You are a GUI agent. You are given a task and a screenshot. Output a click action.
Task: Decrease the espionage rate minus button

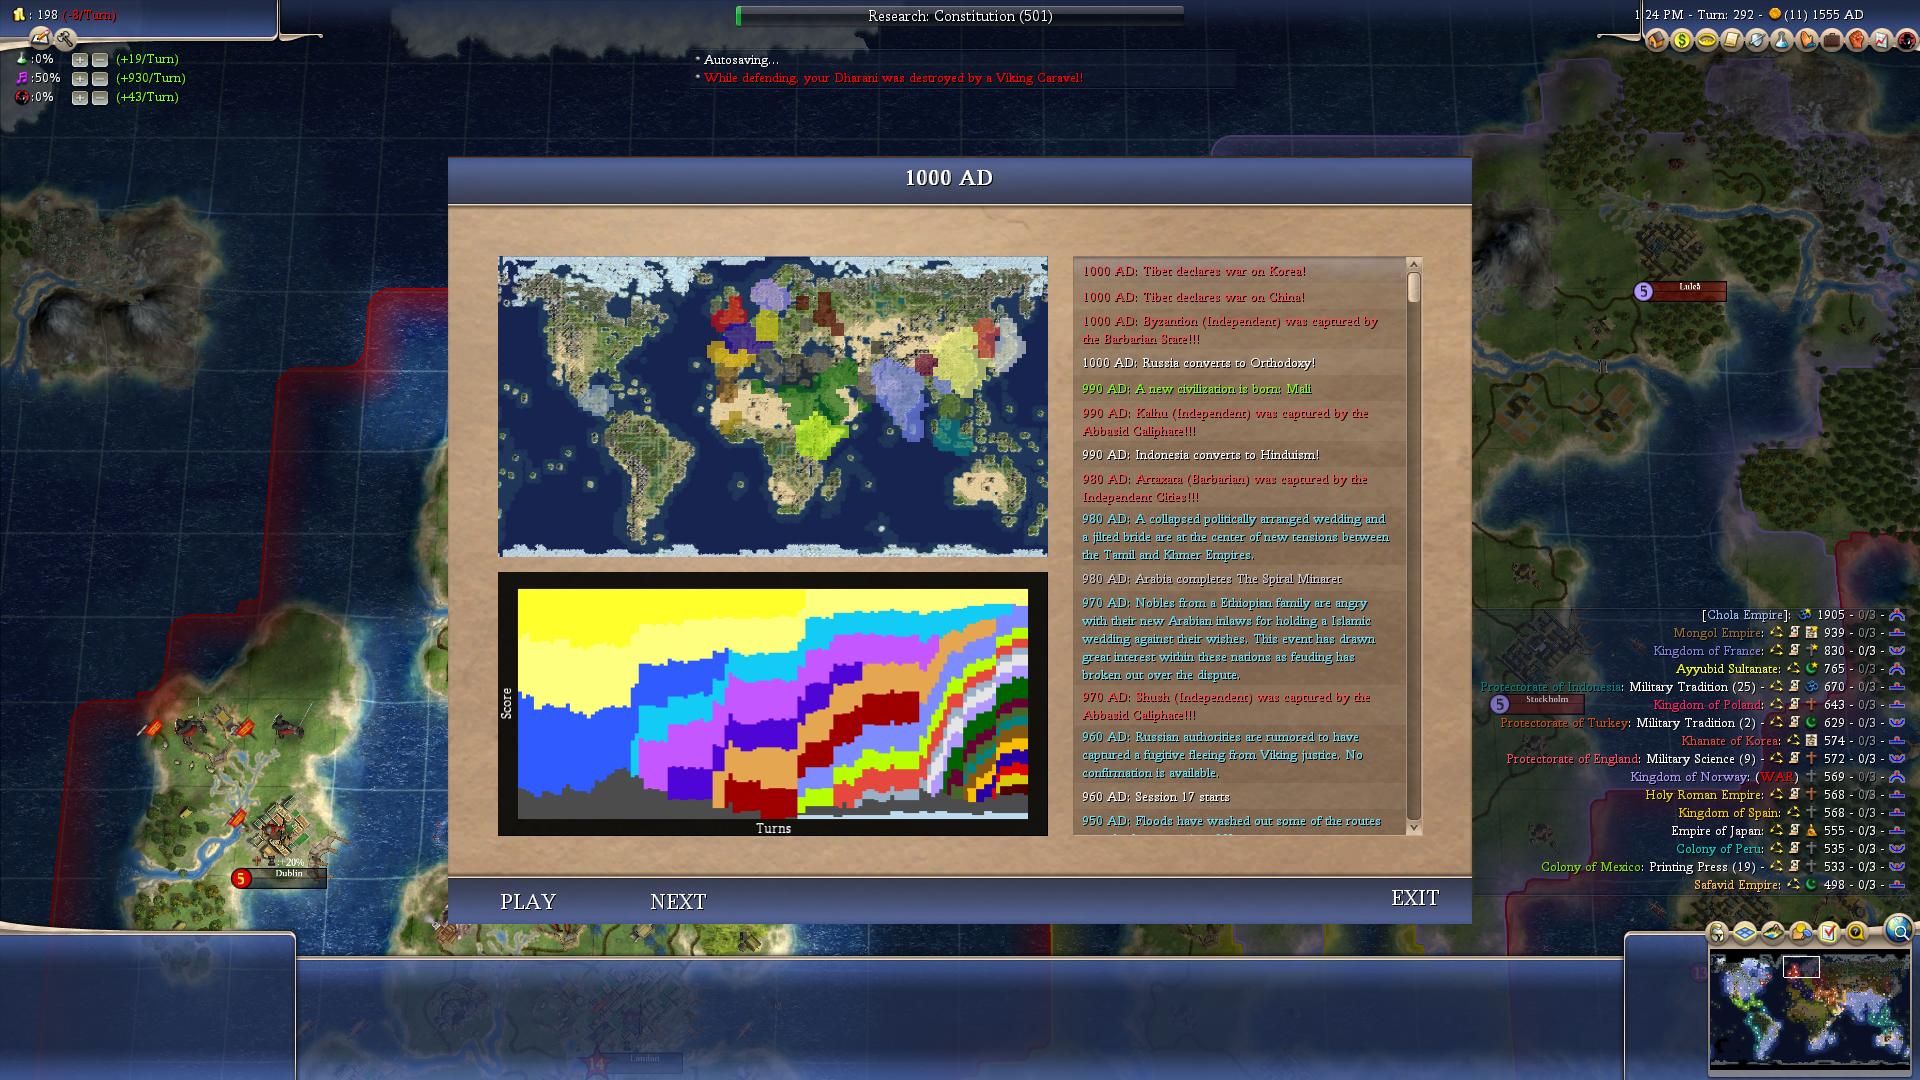point(100,98)
